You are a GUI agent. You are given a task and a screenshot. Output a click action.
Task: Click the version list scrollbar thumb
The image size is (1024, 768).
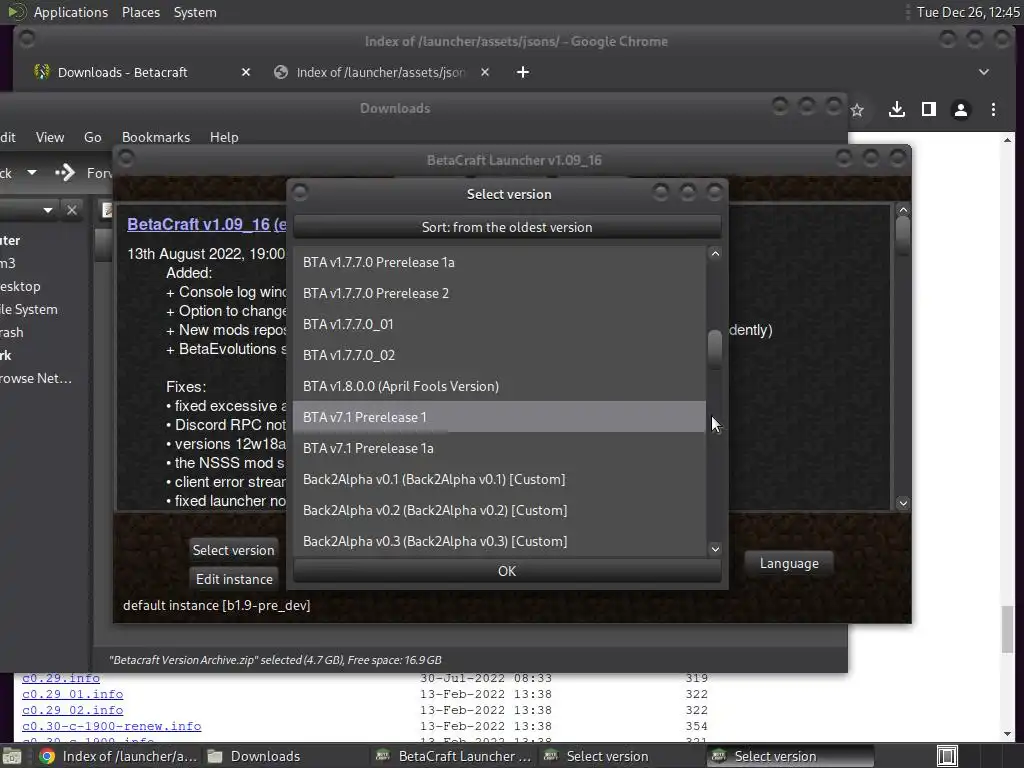[x=715, y=349]
